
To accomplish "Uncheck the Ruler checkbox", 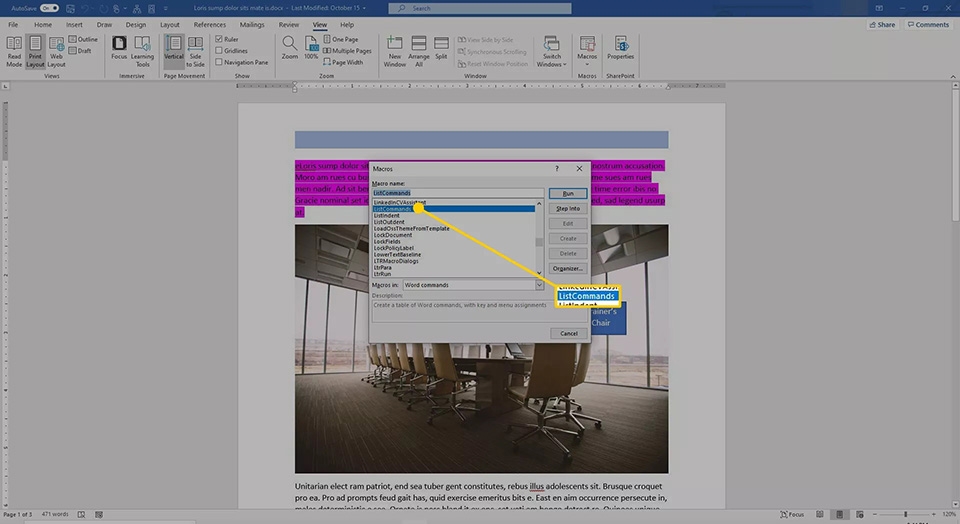I will tap(219, 39).
